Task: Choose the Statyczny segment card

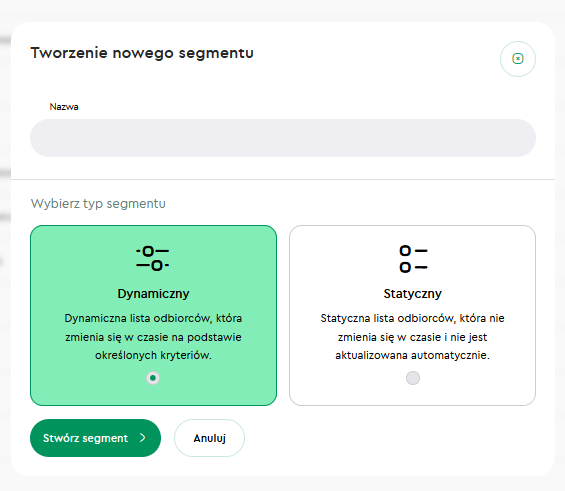Action: 412,315
